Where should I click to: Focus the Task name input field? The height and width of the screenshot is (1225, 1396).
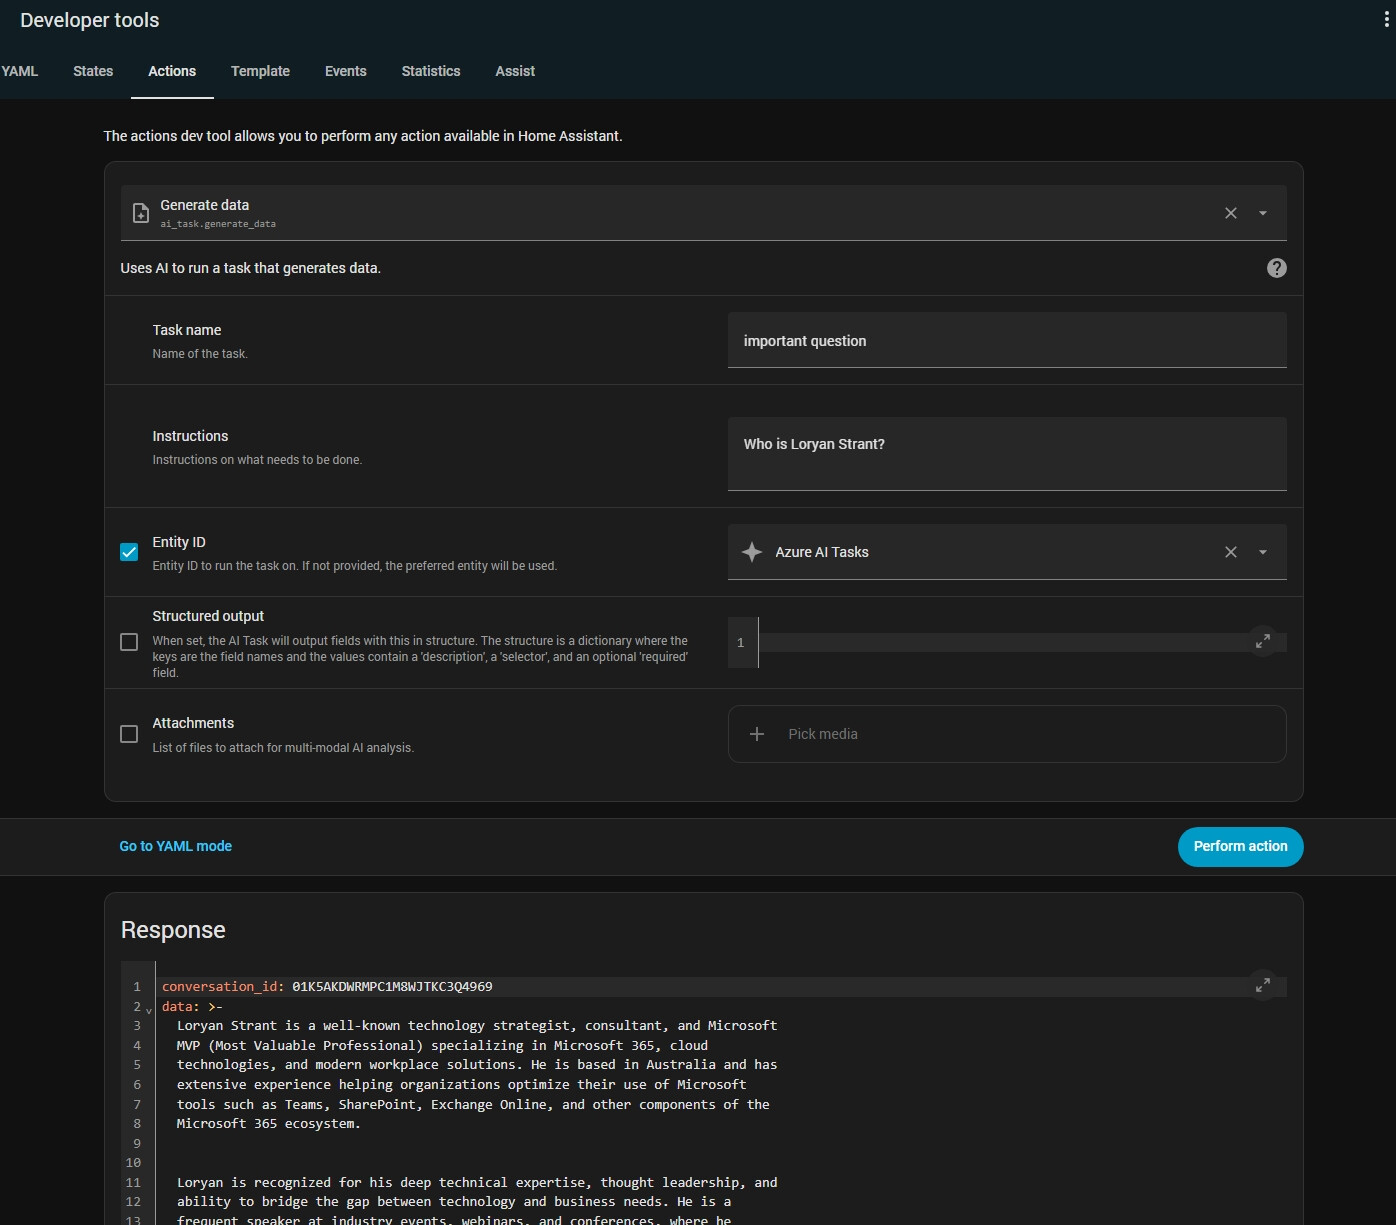pyautogui.click(x=1007, y=340)
